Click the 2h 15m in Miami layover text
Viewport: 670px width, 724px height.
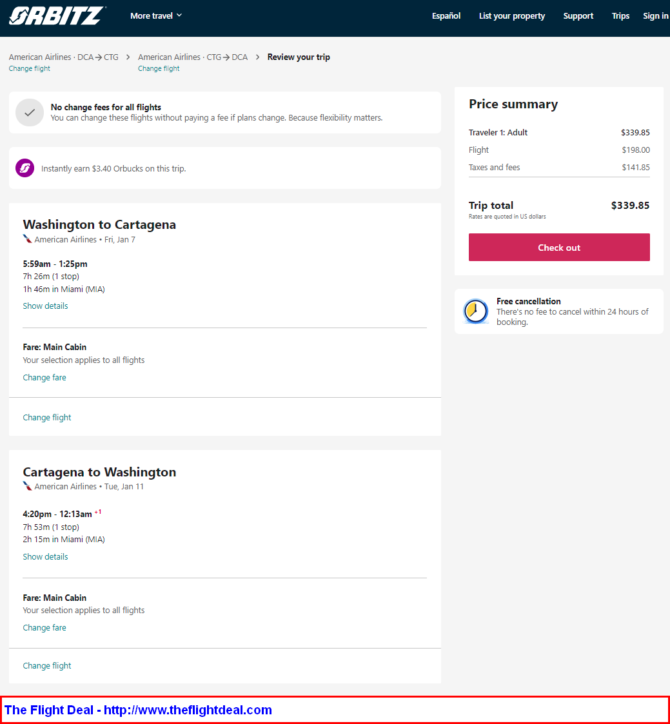(64, 539)
